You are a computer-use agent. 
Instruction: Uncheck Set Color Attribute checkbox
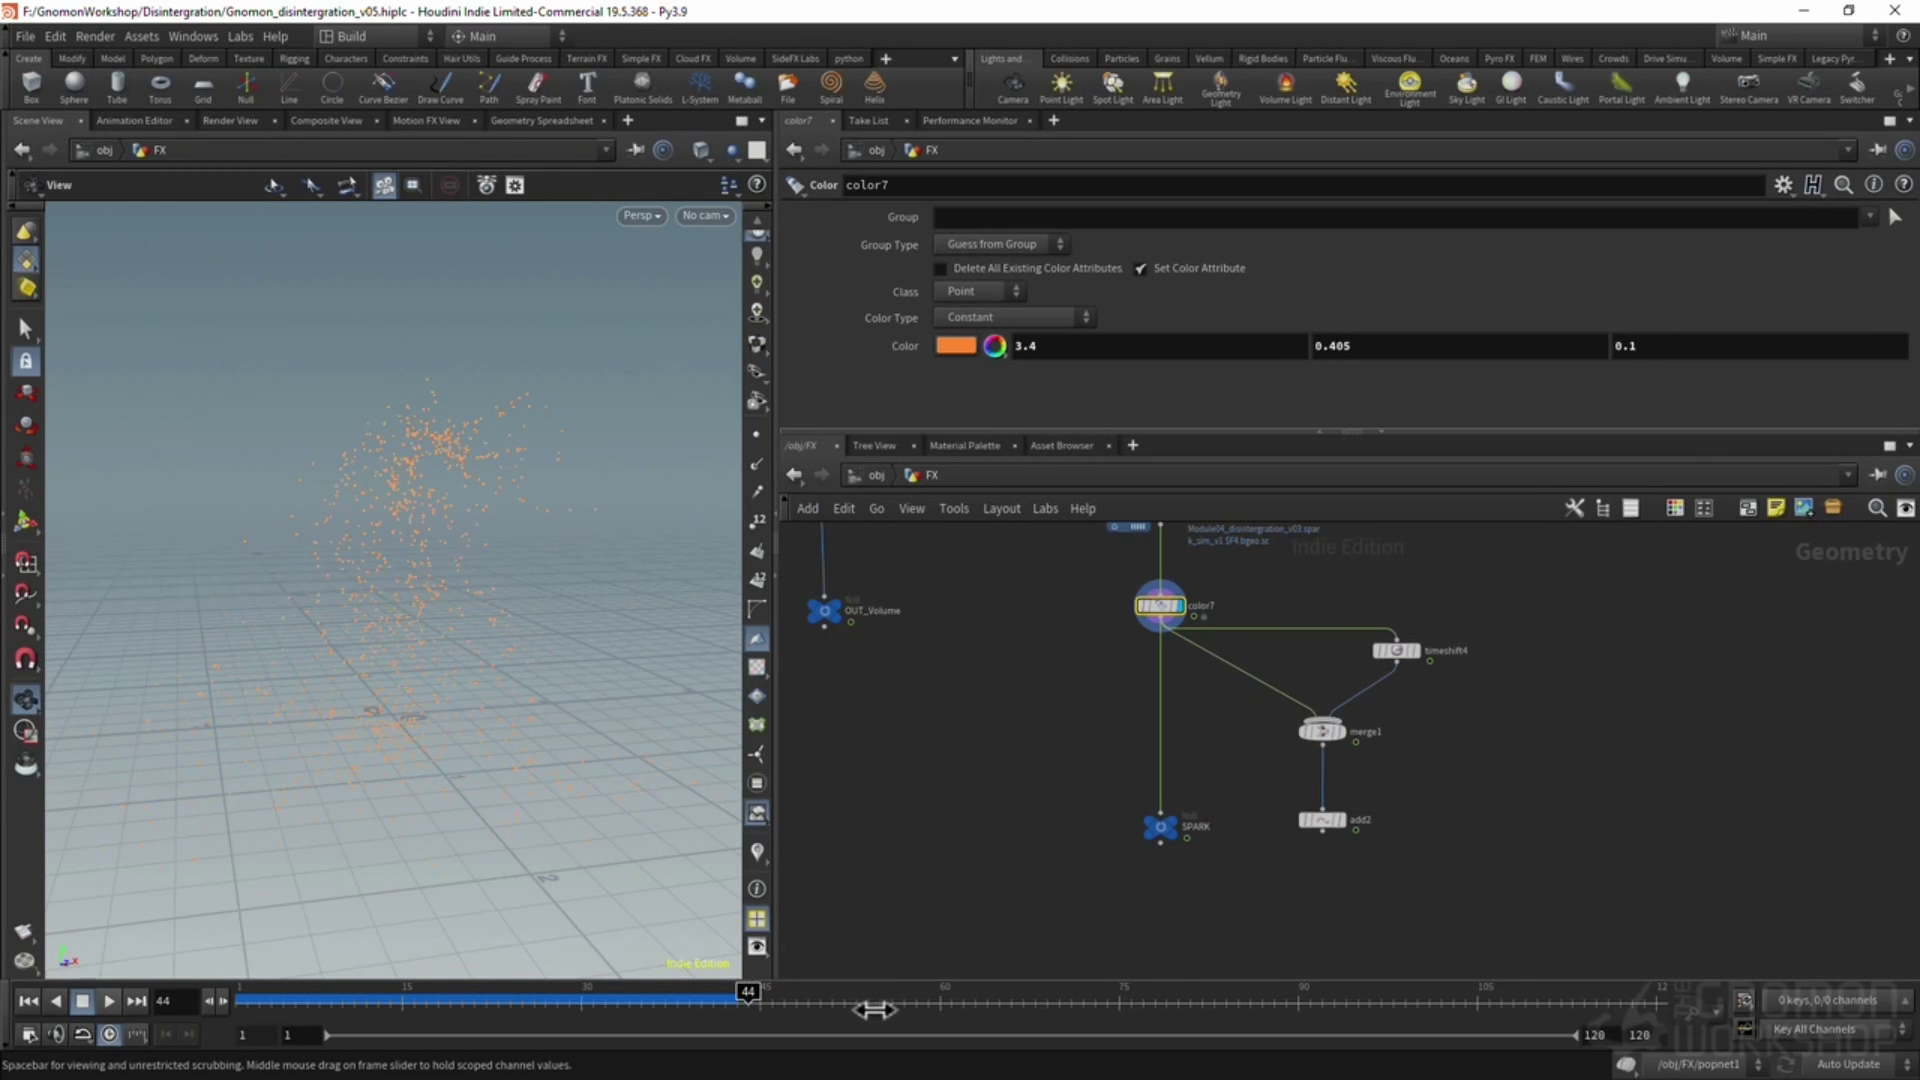1140,269
